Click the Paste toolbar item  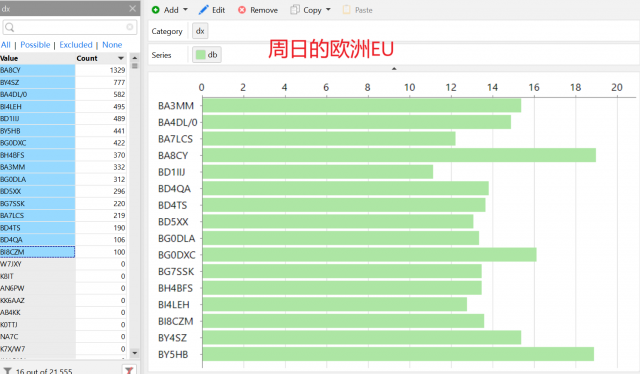[x=358, y=10]
